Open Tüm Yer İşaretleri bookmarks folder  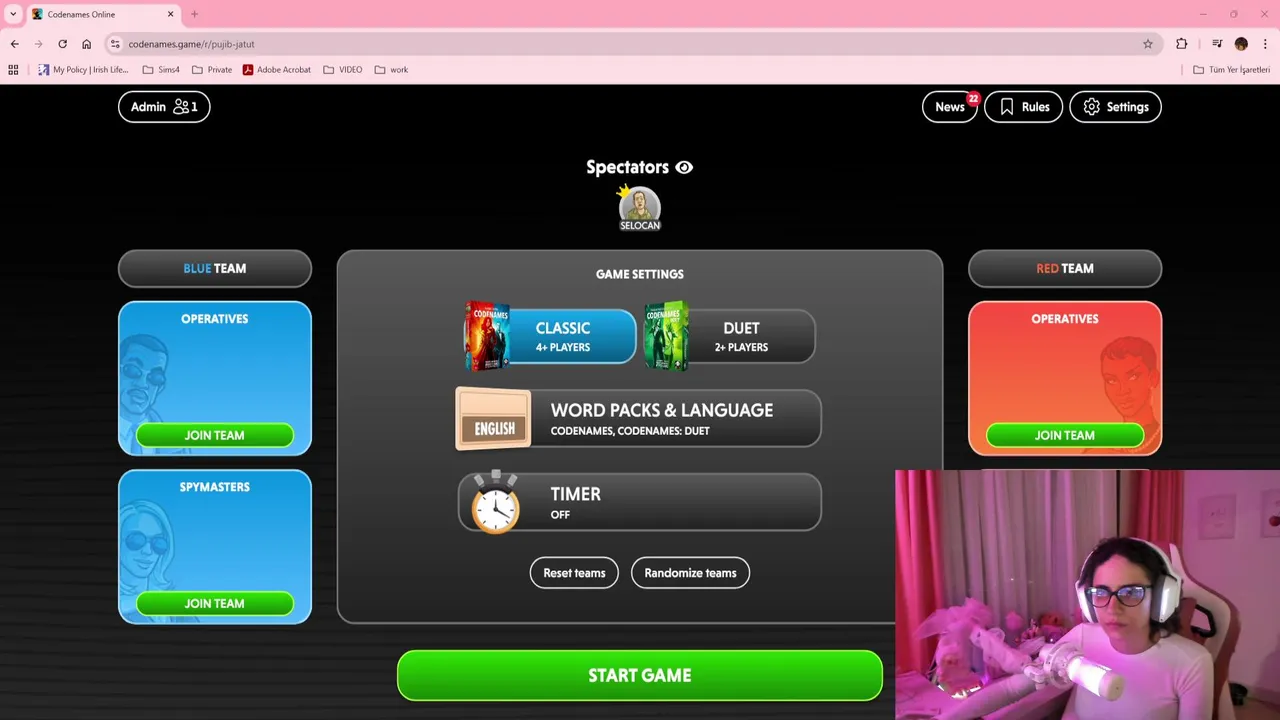(1232, 70)
